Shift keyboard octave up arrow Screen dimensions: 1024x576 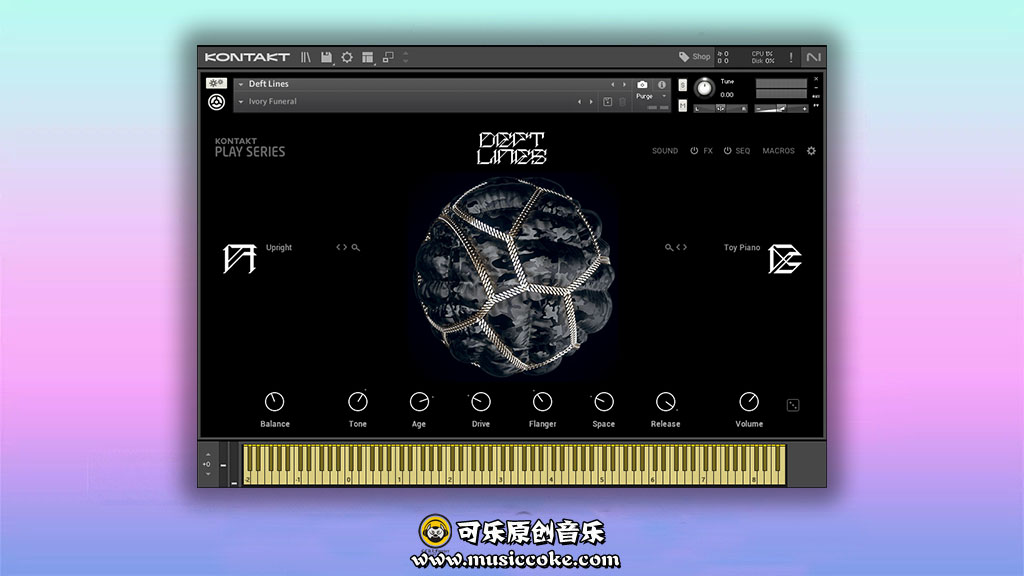(x=208, y=455)
